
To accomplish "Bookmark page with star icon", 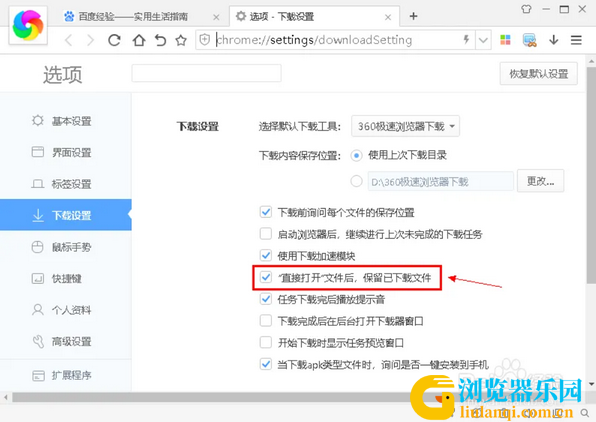I will (181, 40).
